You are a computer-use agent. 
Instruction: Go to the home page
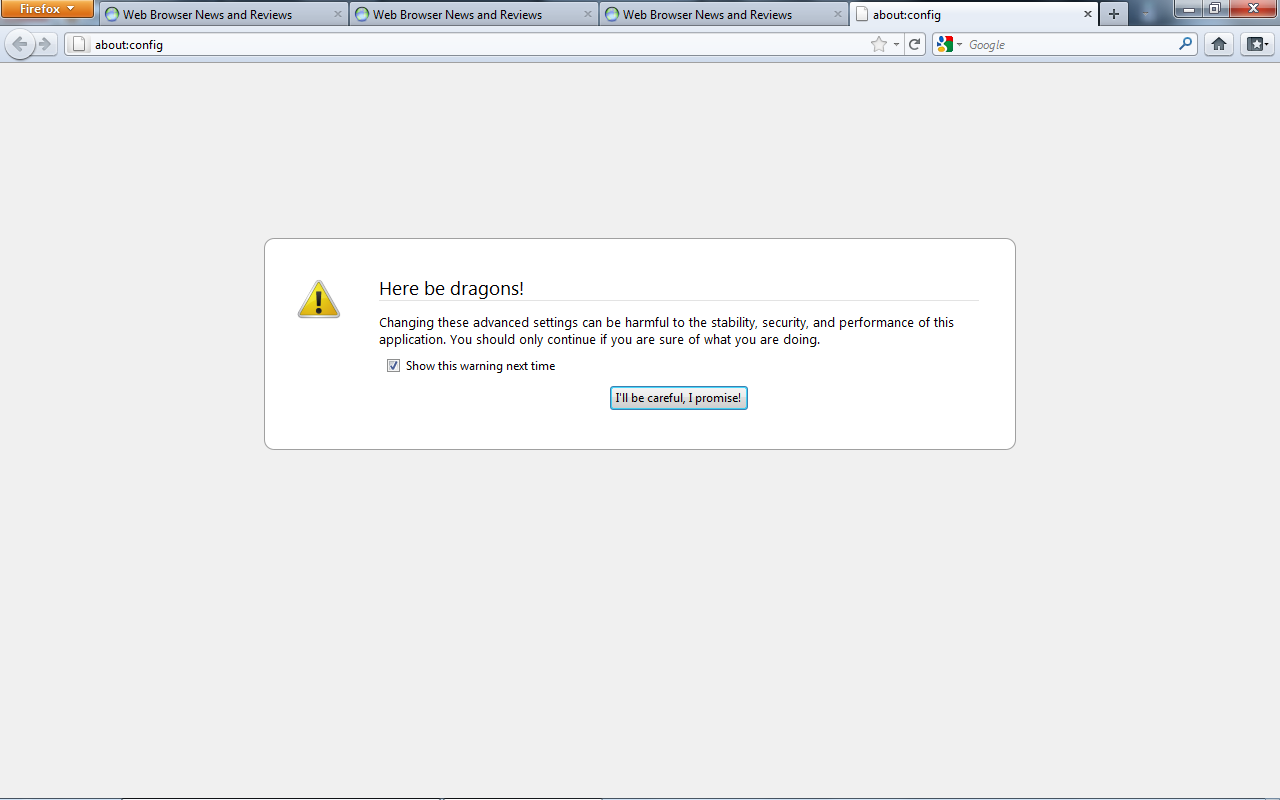click(x=1218, y=44)
